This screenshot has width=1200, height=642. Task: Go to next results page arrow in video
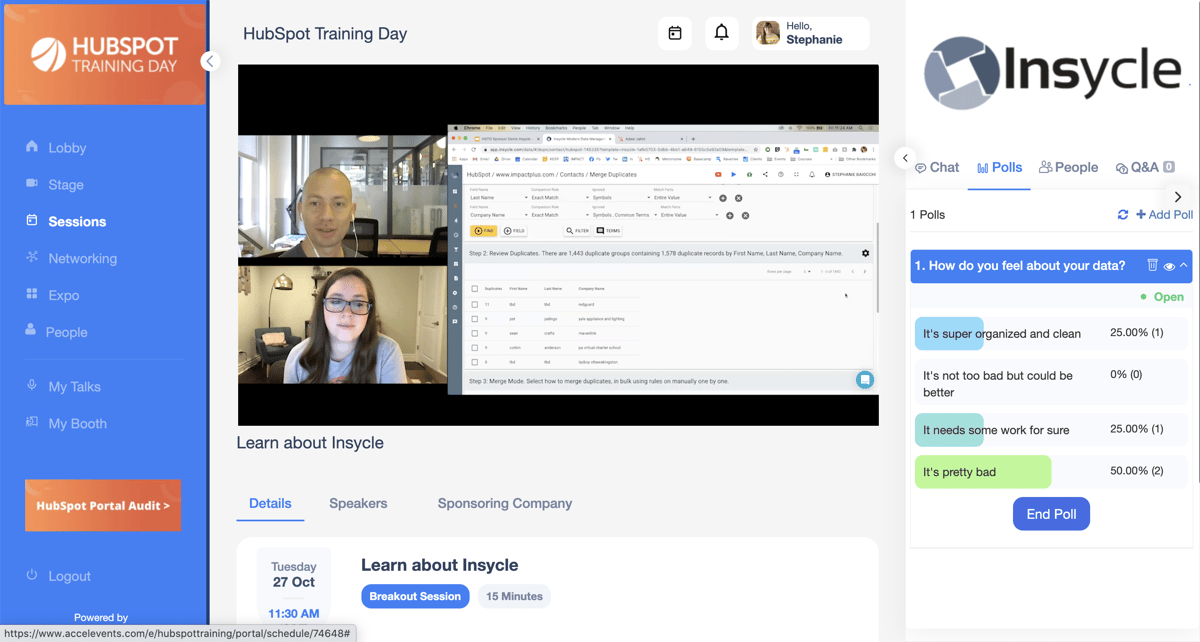pos(865,272)
